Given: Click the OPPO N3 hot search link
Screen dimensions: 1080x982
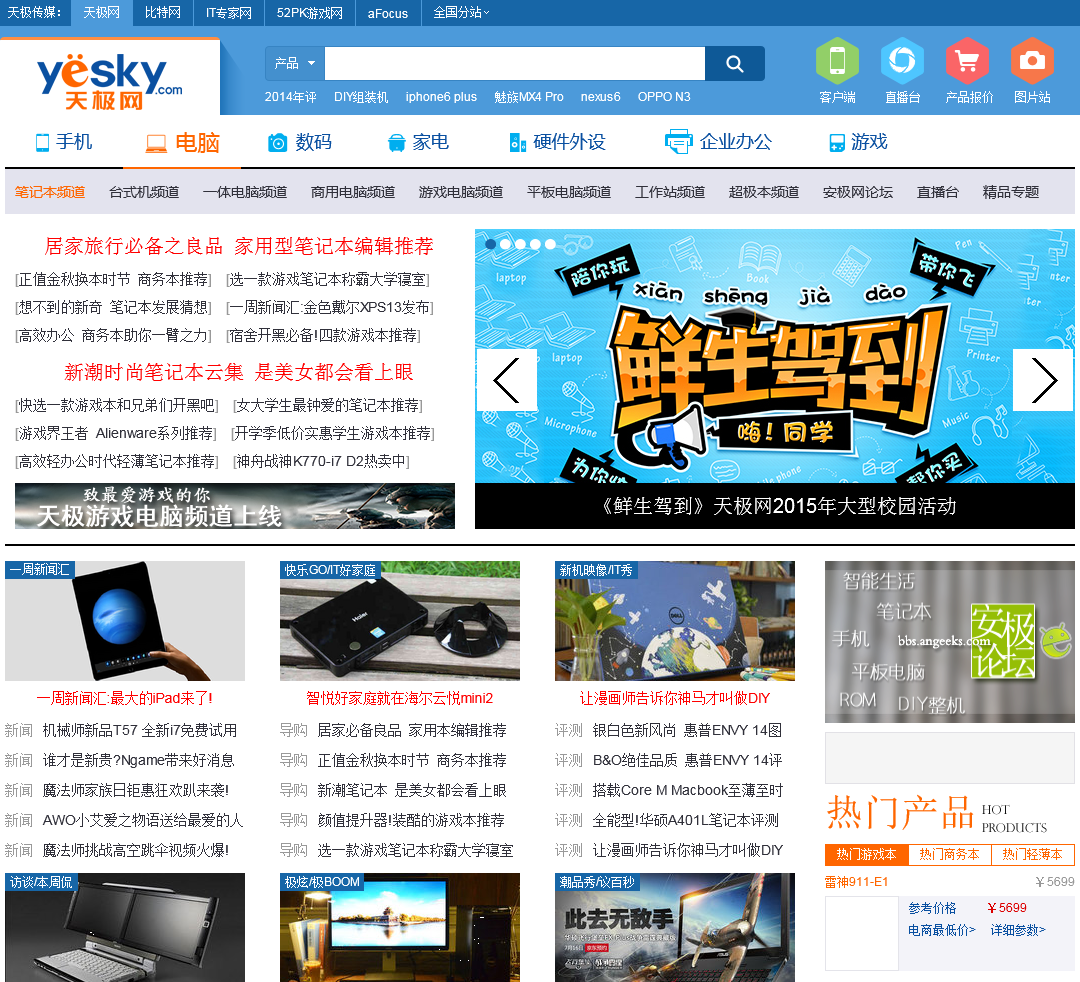Looking at the screenshot, I should click(664, 97).
